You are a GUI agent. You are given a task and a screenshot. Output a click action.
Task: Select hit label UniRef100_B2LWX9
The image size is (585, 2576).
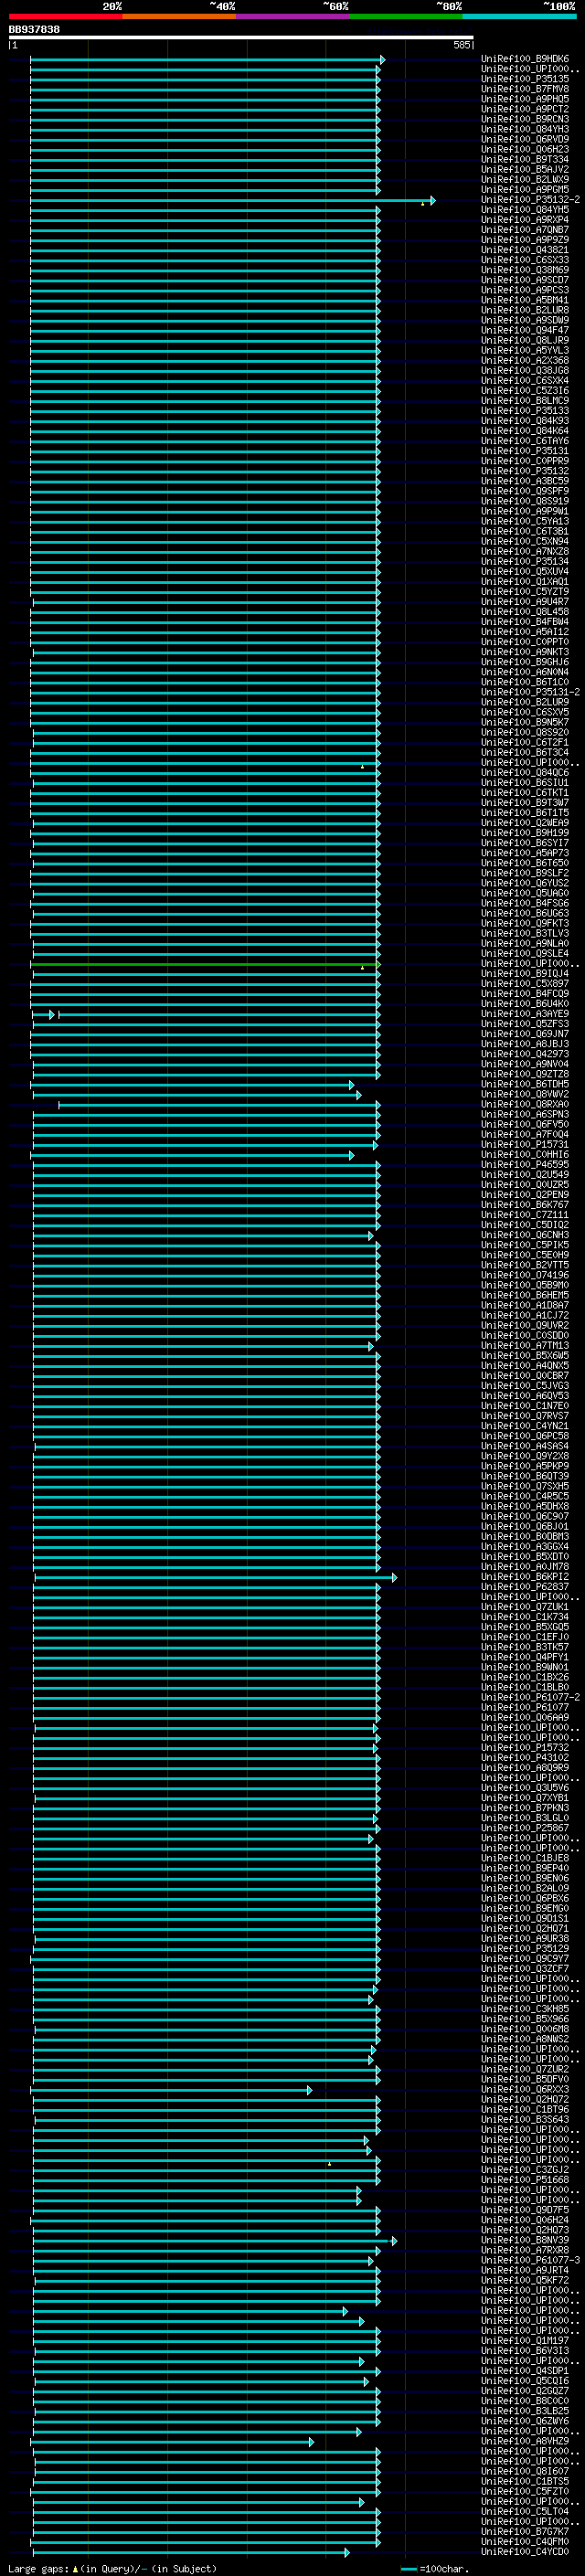tap(525, 179)
